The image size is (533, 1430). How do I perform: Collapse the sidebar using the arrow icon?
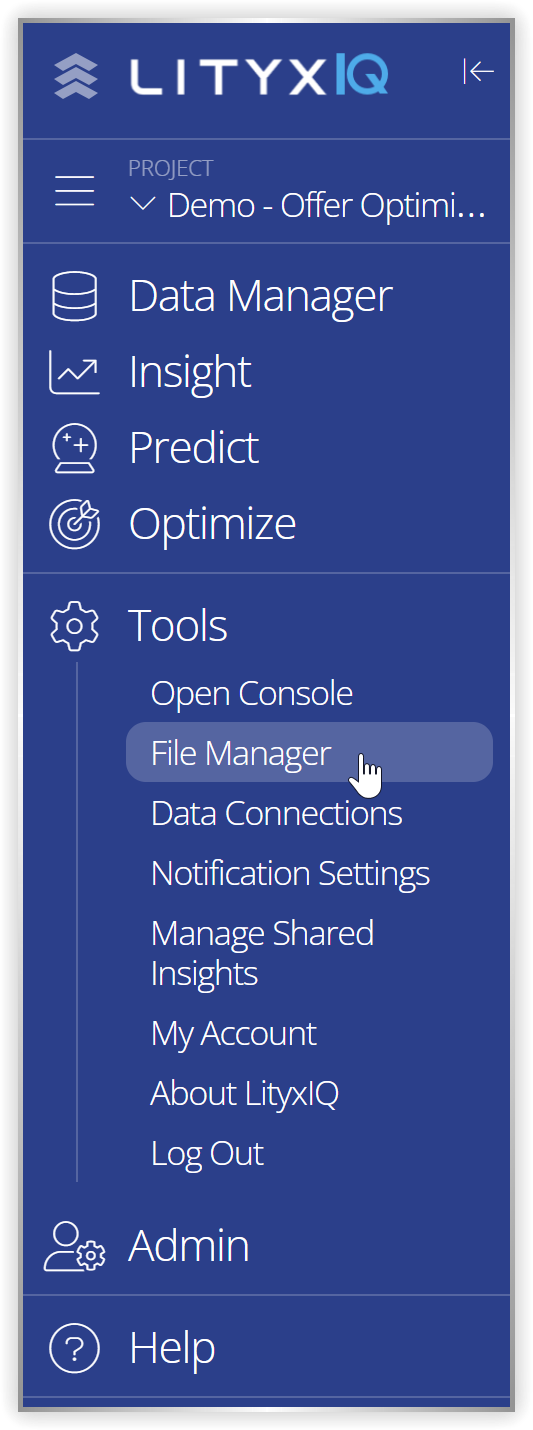pyautogui.click(x=479, y=71)
